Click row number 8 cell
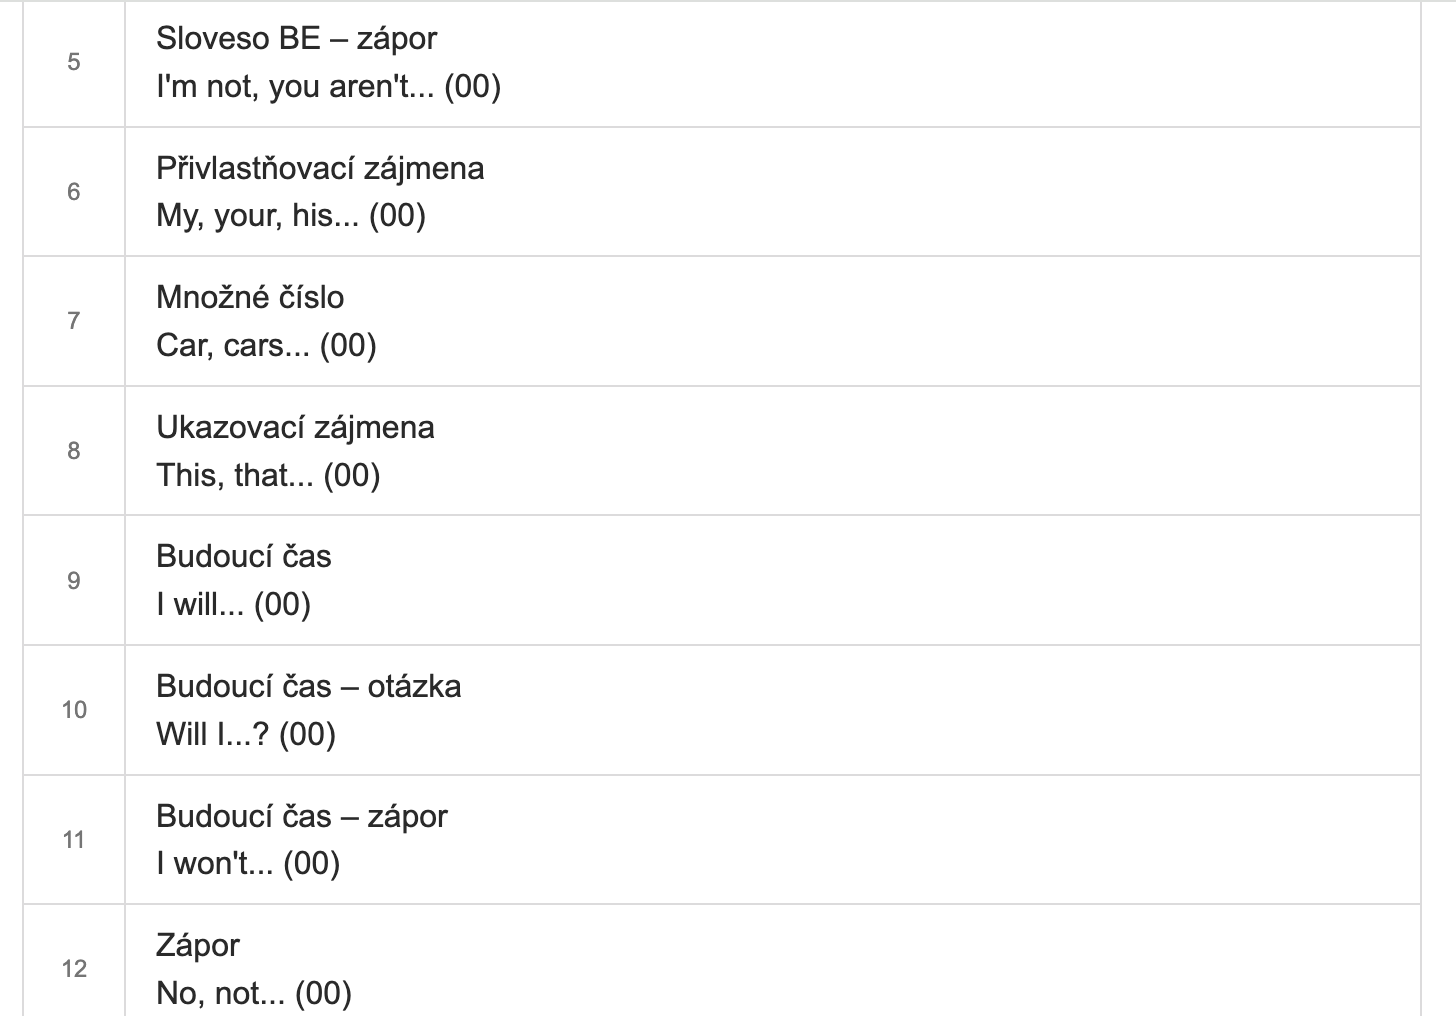 [x=74, y=451]
